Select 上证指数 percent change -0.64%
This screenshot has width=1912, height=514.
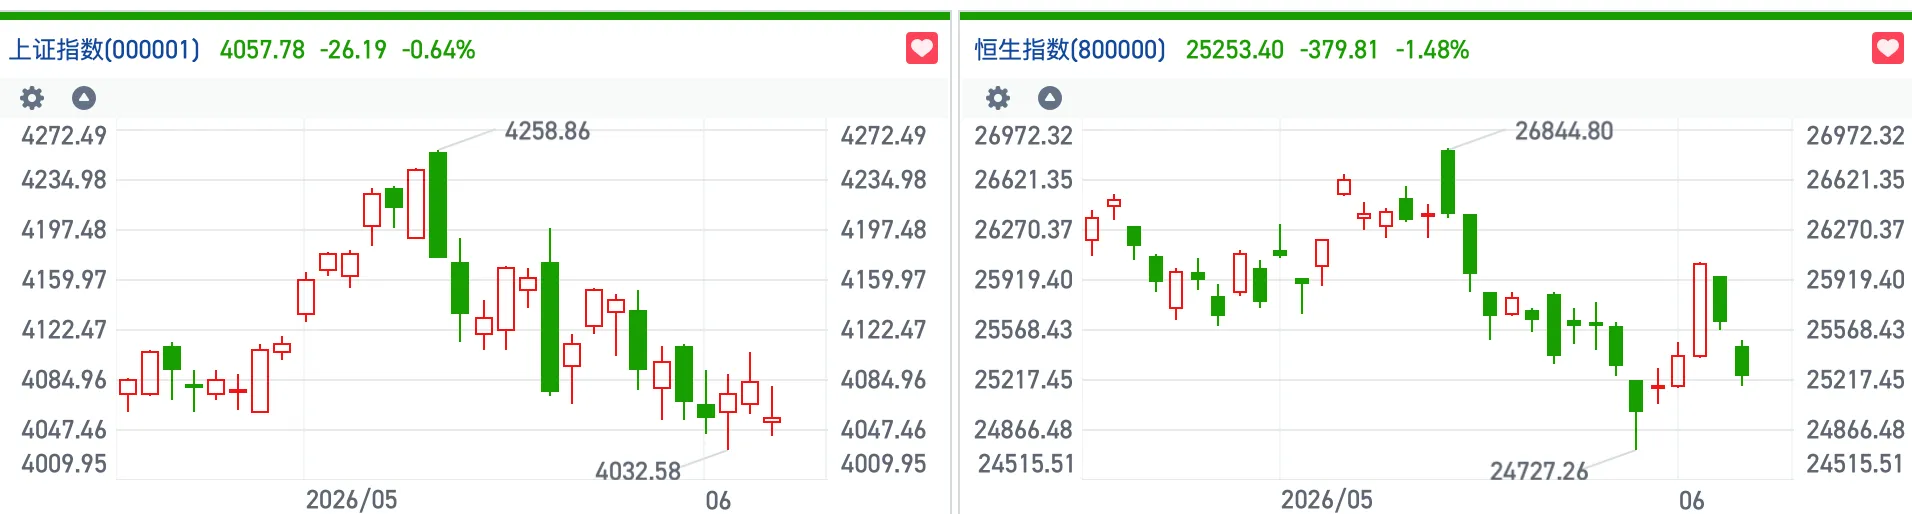(438, 49)
